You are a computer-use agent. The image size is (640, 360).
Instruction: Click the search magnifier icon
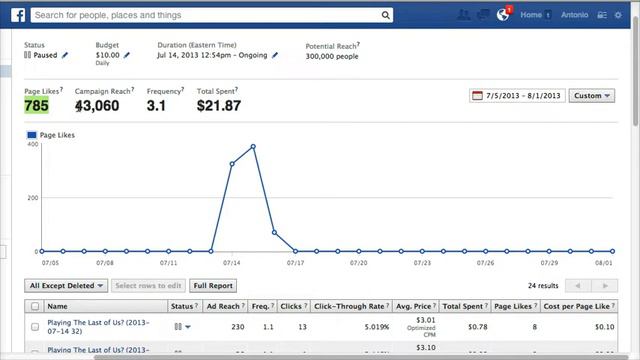385,15
